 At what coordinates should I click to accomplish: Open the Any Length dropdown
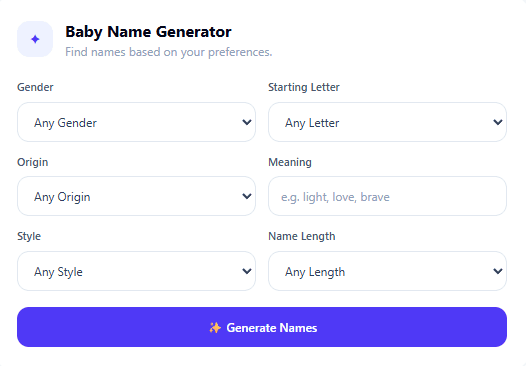387,271
